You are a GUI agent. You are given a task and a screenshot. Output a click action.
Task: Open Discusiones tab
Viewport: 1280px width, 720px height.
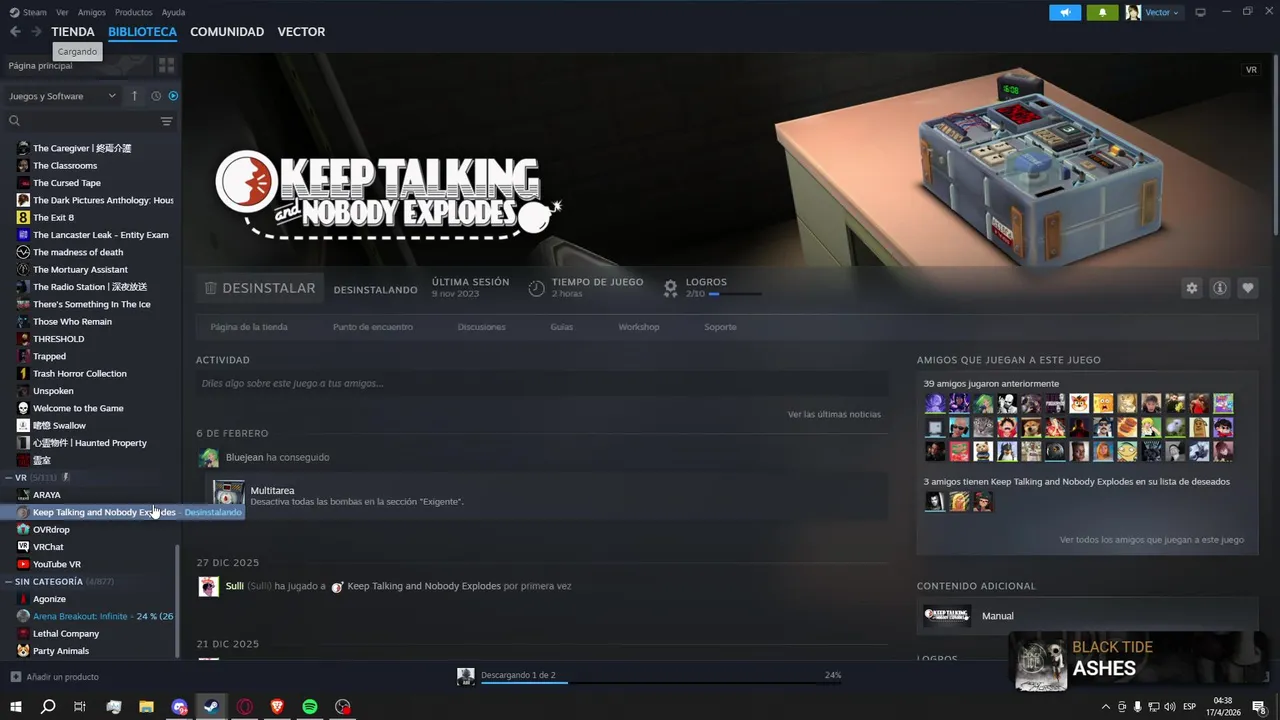[481, 327]
